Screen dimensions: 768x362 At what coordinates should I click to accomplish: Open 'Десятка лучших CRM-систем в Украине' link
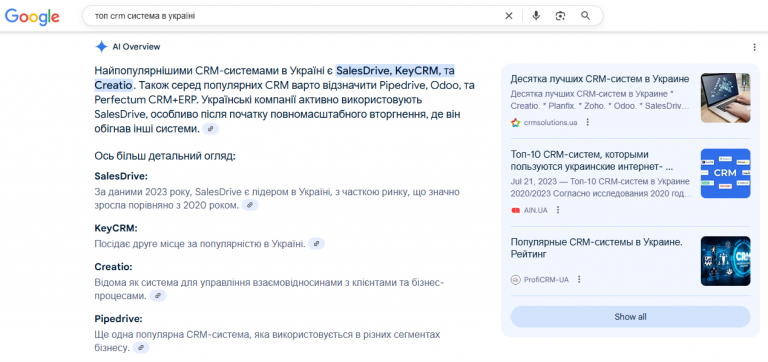click(x=600, y=79)
